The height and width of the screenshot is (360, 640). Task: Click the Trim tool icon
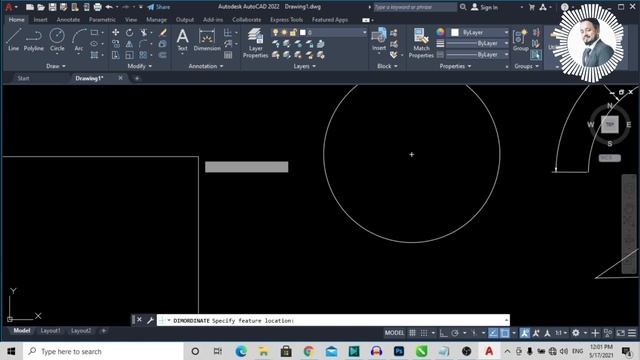(x=144, y=32)
